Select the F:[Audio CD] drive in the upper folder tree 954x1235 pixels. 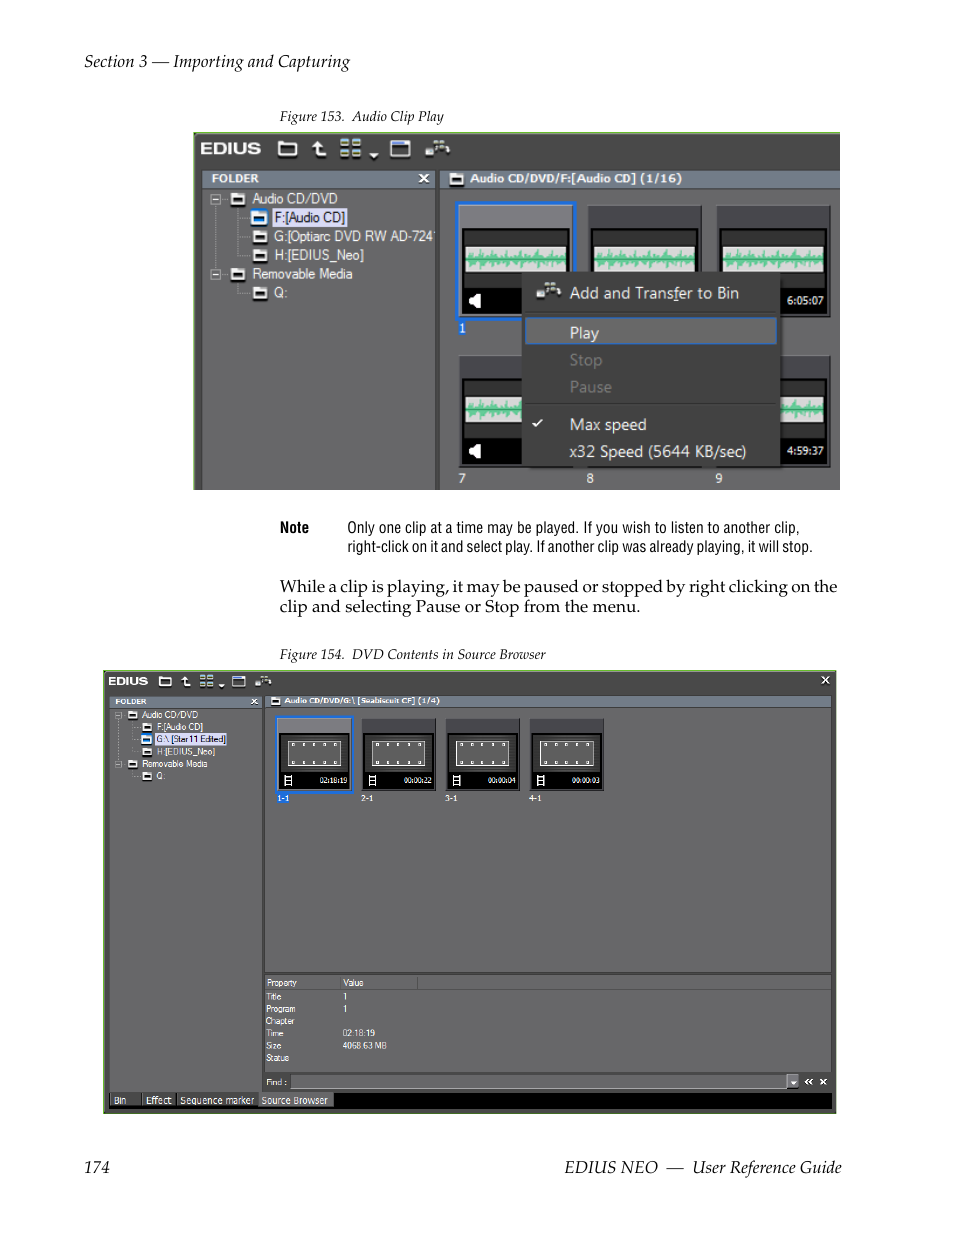[x=309, y=217]
